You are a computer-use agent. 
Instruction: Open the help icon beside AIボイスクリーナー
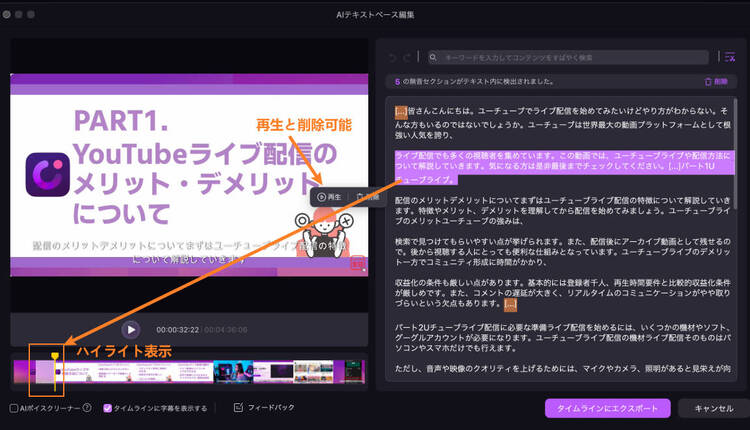87,408
